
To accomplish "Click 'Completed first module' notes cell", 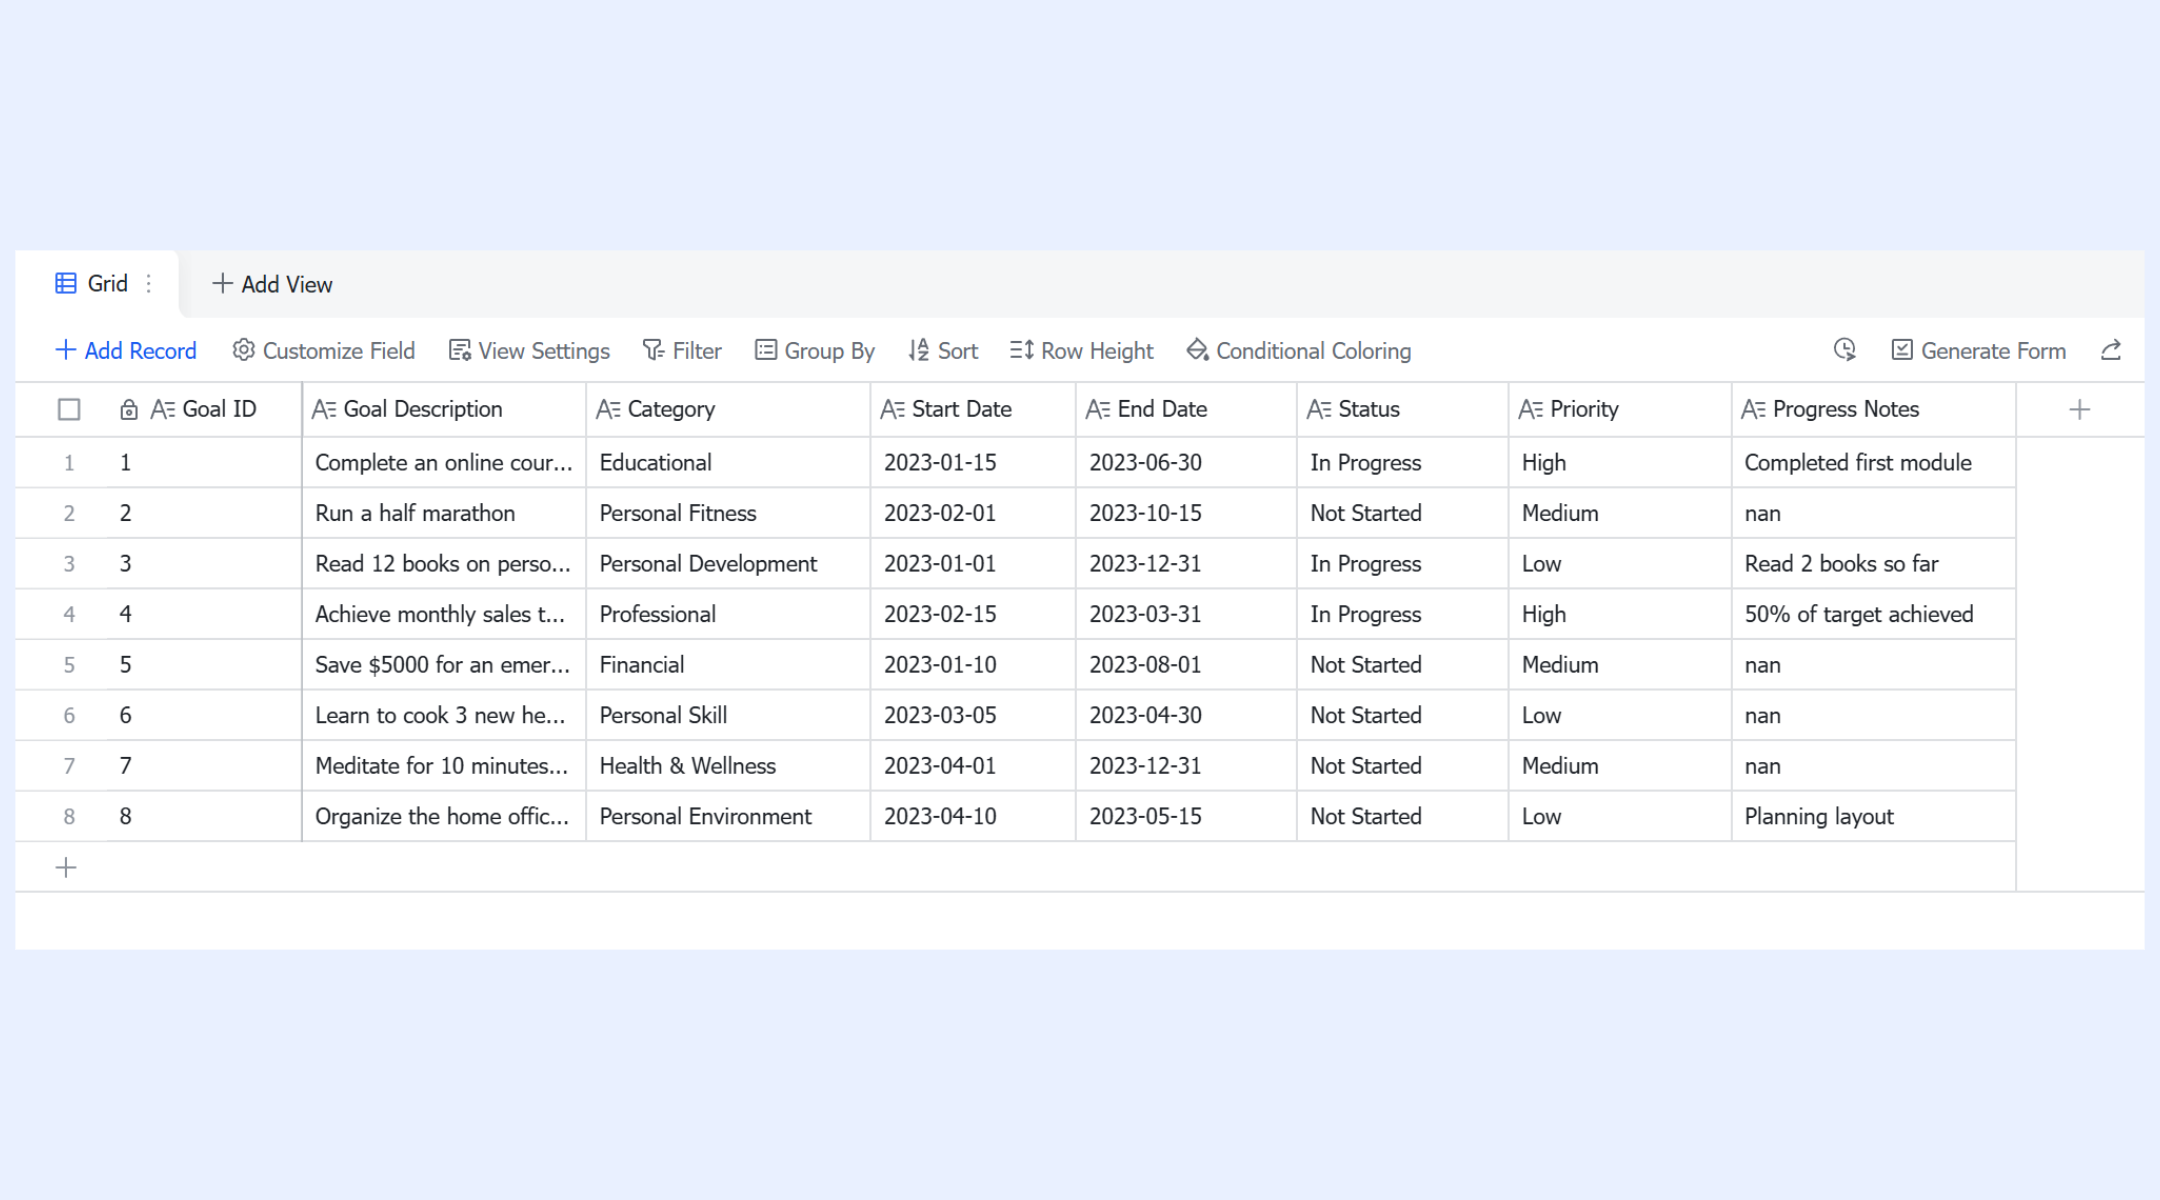I will point(1874,463).
